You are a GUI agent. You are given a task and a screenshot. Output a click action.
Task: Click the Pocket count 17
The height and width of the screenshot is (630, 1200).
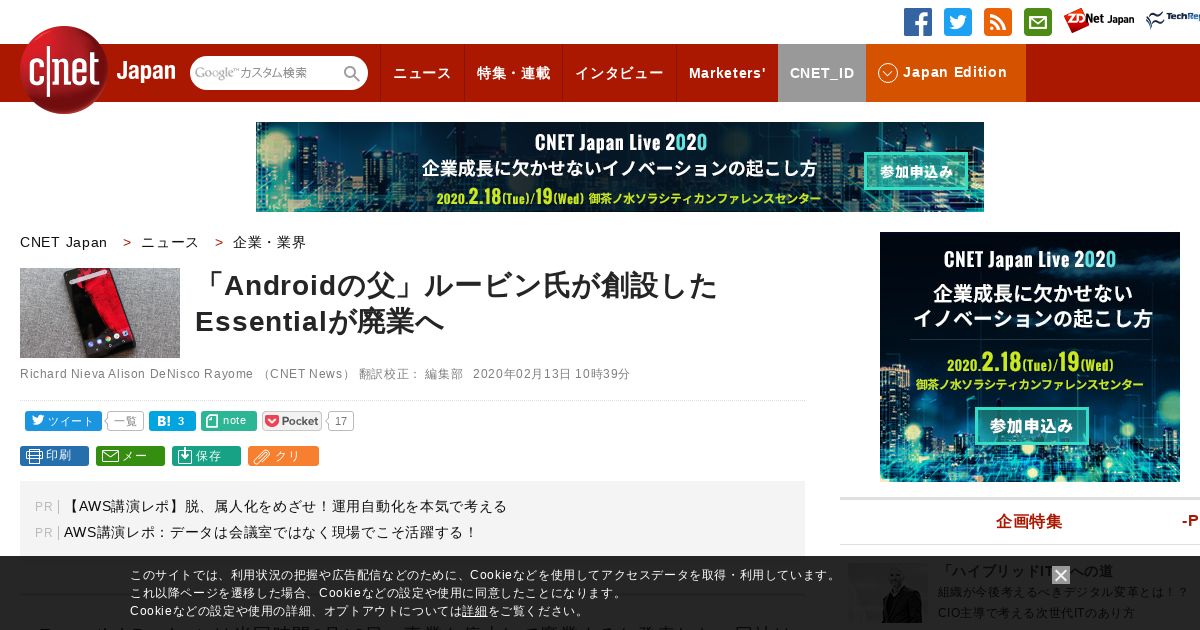click(341, 421)
